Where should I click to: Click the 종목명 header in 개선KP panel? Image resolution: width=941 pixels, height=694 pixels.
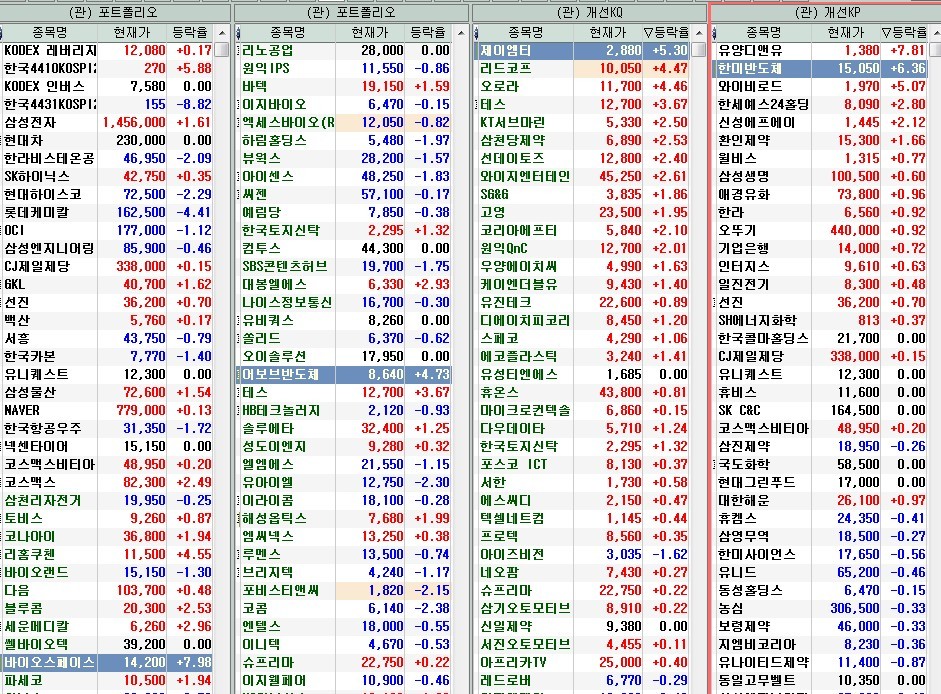click(763, 32)
